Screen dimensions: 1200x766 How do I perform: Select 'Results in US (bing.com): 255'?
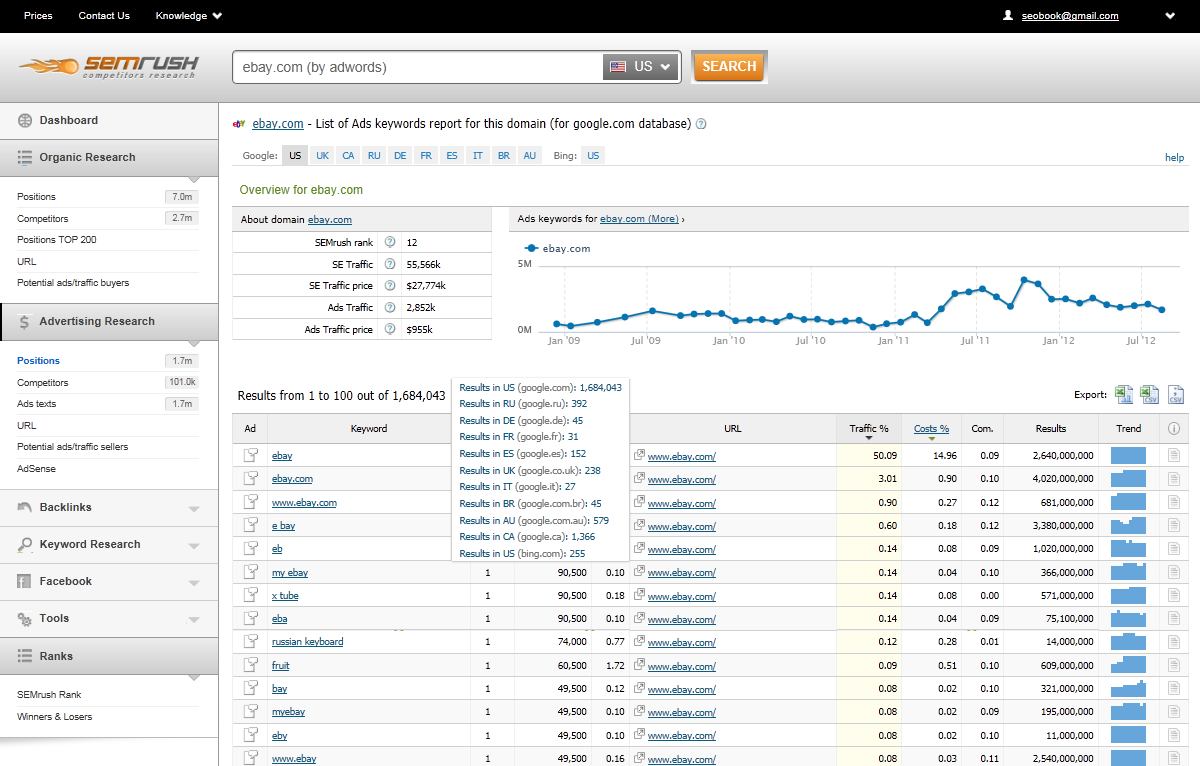(522, 553)
